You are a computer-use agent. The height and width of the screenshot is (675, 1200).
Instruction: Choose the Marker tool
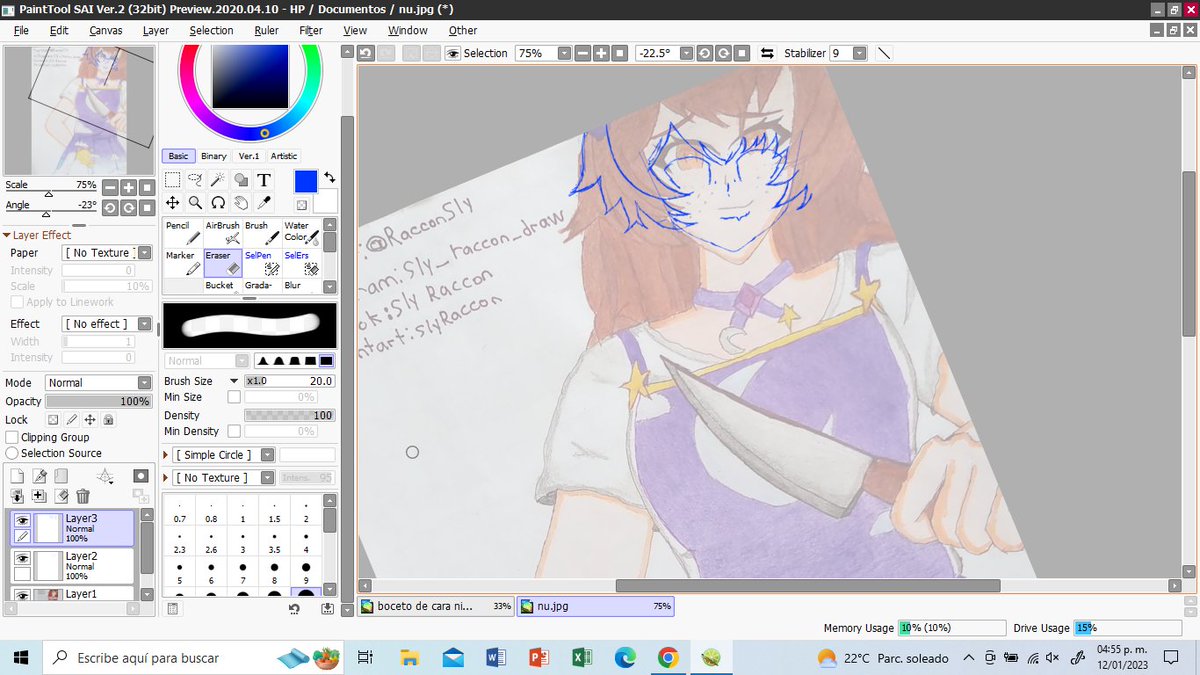coord(182,262)
